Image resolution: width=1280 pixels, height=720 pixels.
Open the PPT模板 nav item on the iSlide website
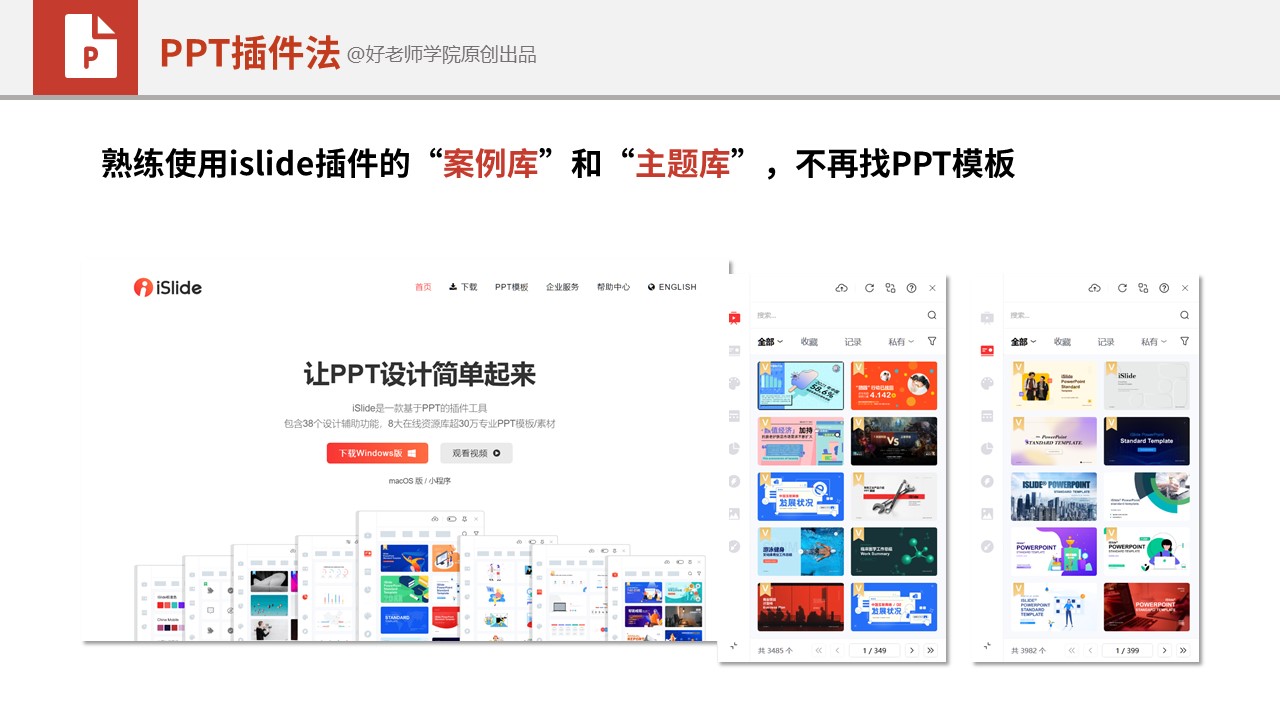pos(511,287)
